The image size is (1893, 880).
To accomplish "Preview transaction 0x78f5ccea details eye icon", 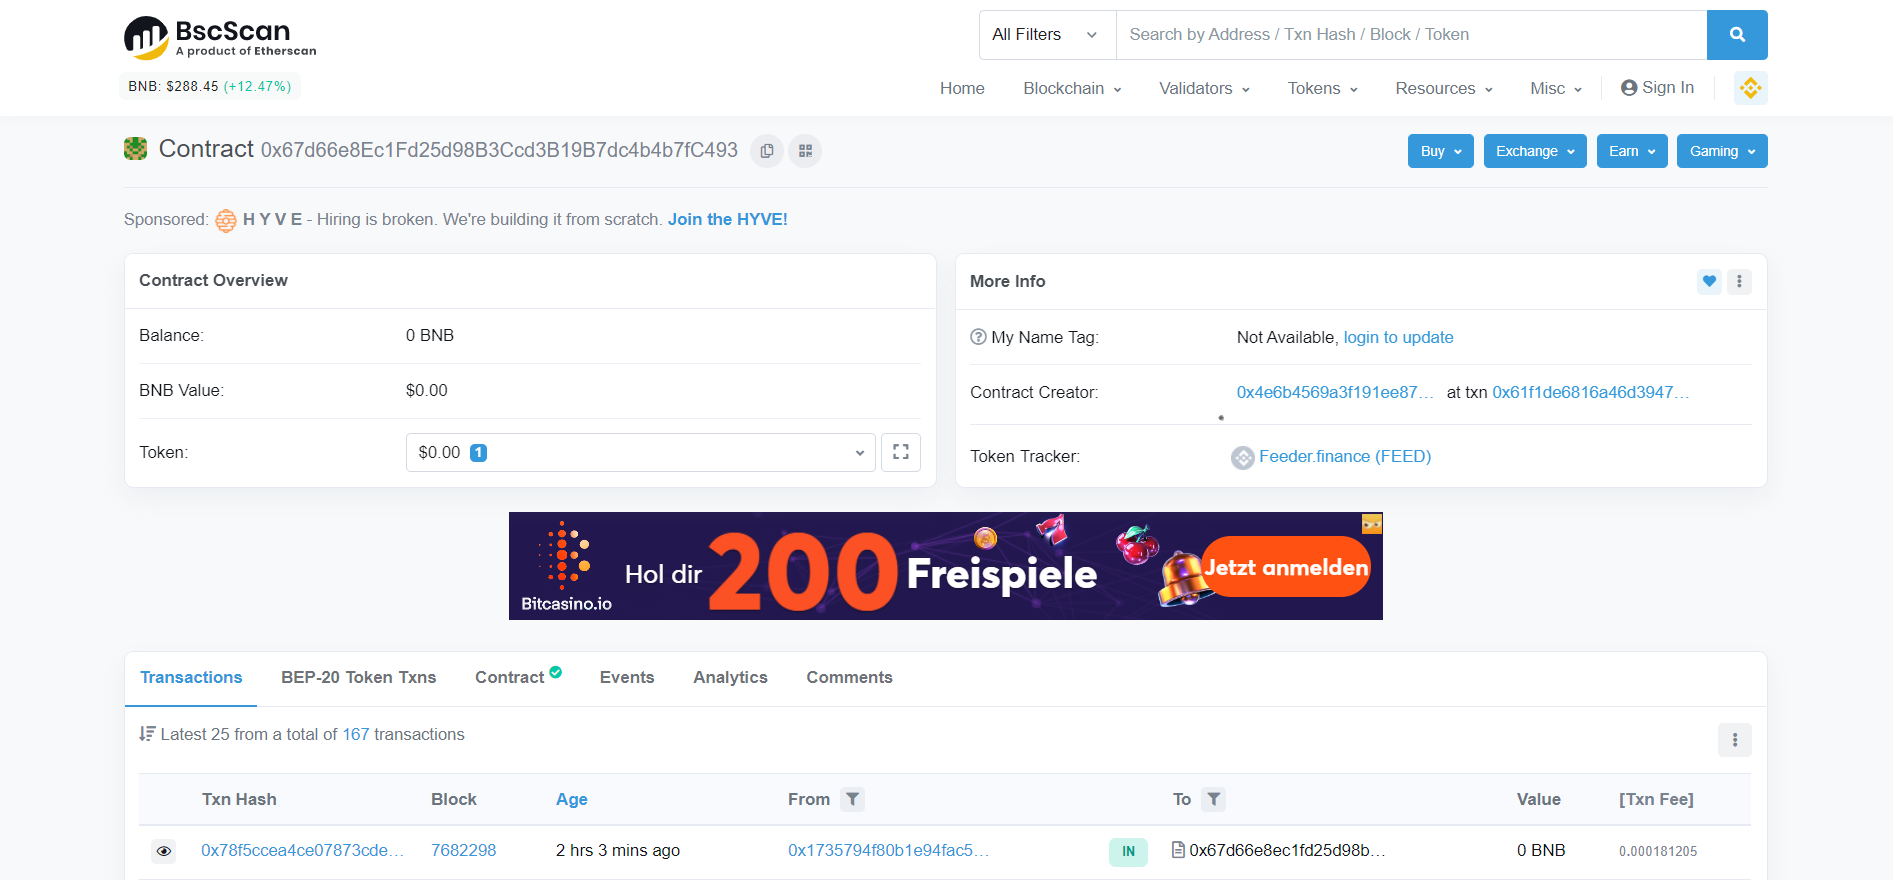I will coord(164,851).
